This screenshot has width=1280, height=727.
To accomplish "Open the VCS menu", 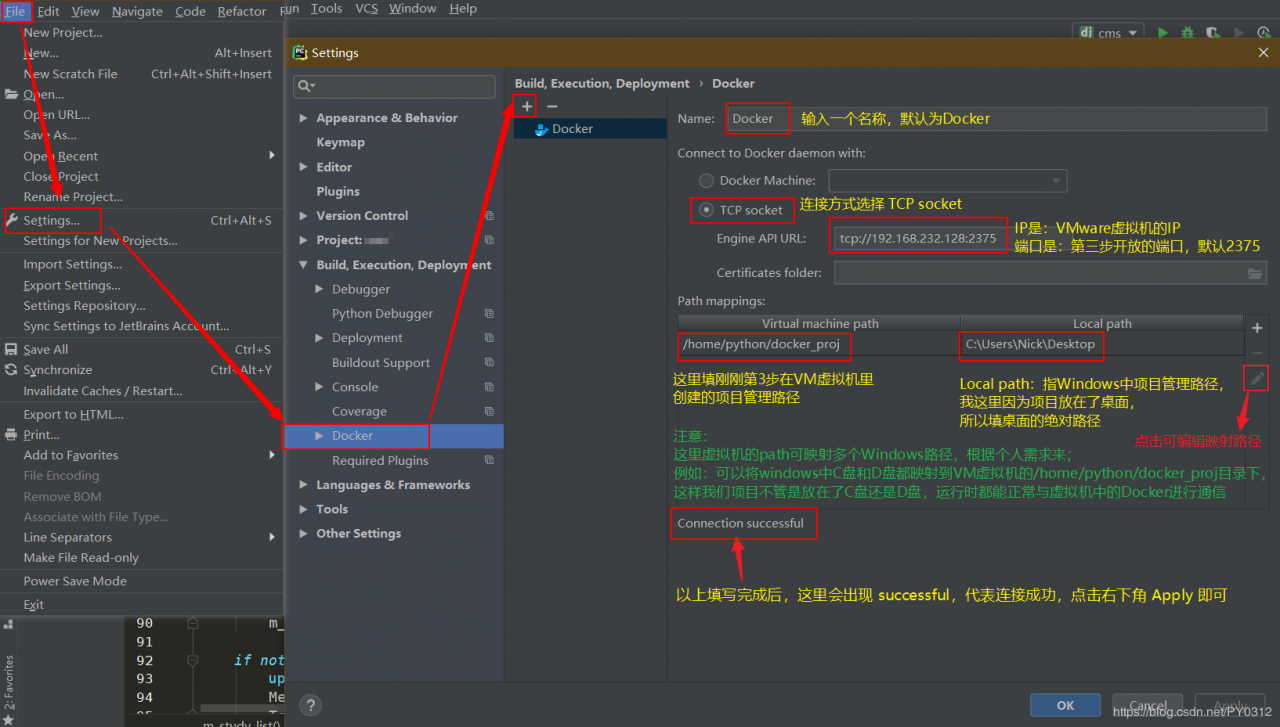I will tap(366, 9).
